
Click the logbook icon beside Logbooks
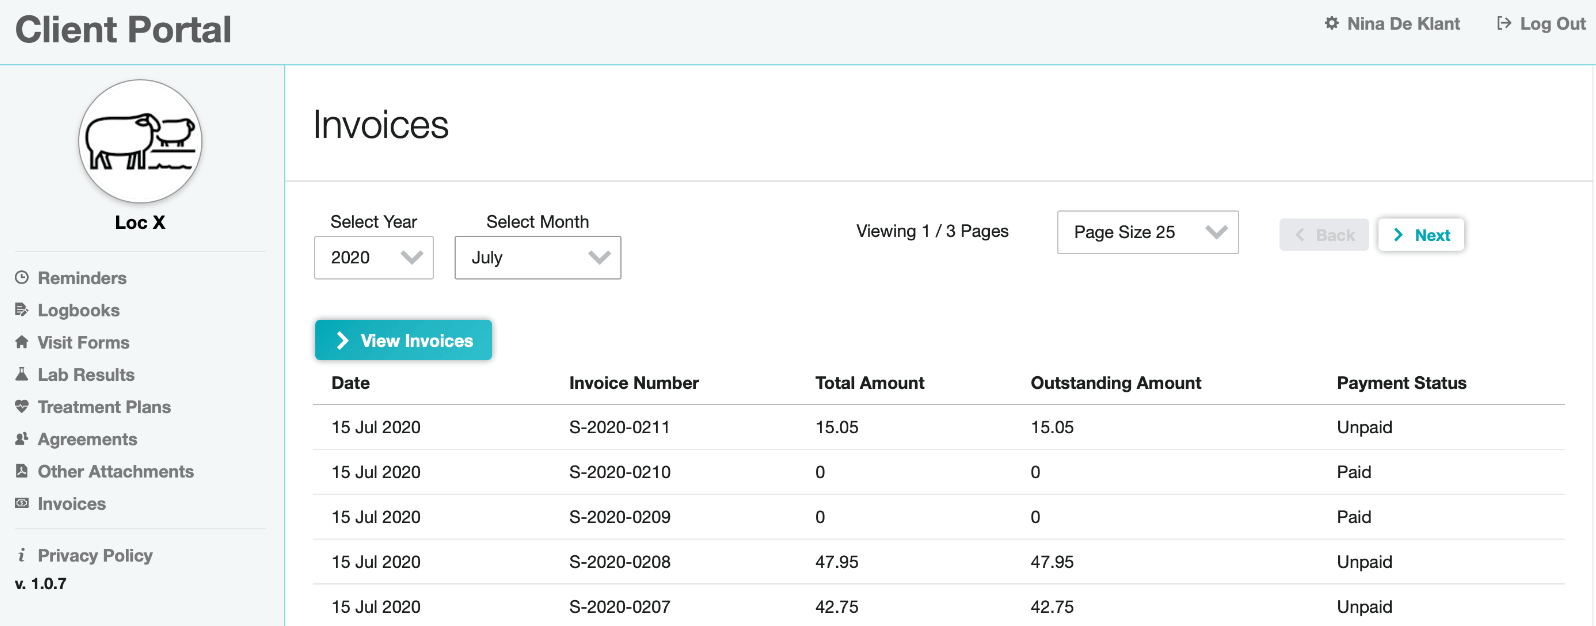[x=22, y=310]
